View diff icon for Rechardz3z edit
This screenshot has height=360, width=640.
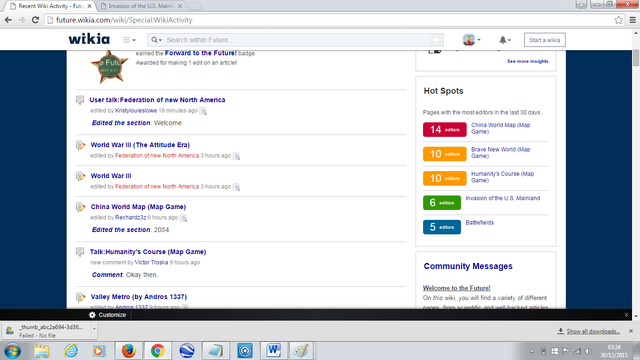click(184, 218)
